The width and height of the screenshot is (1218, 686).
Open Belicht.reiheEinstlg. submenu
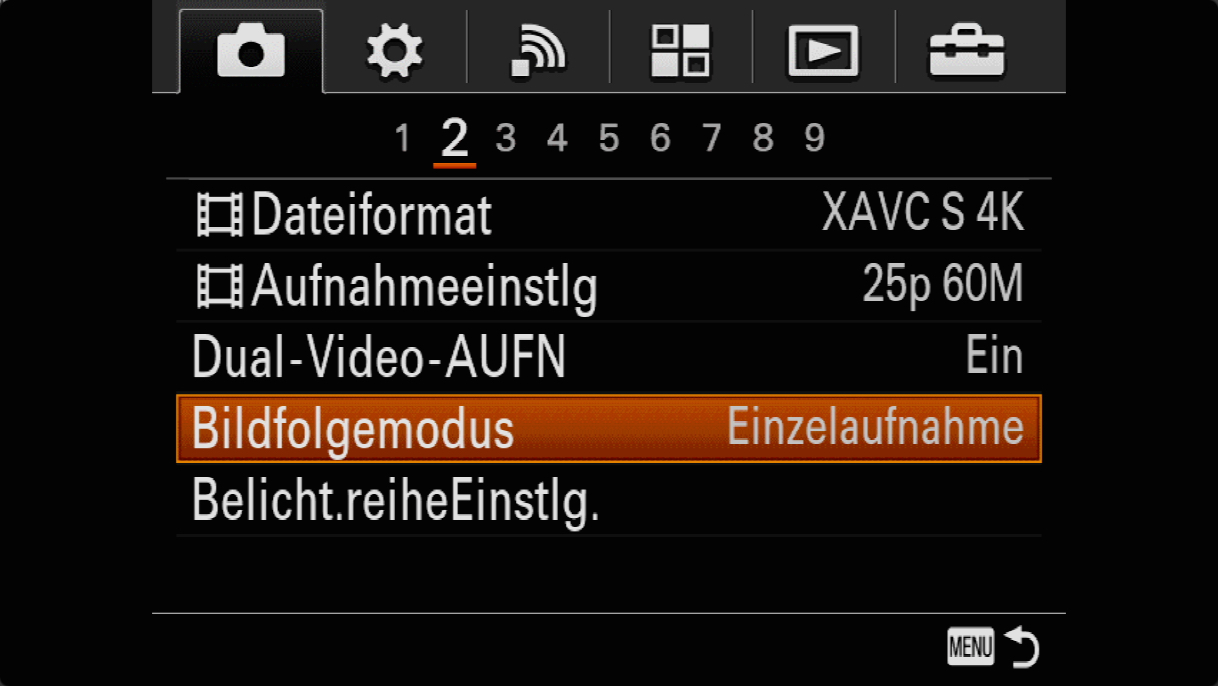[x=608, y=500]
